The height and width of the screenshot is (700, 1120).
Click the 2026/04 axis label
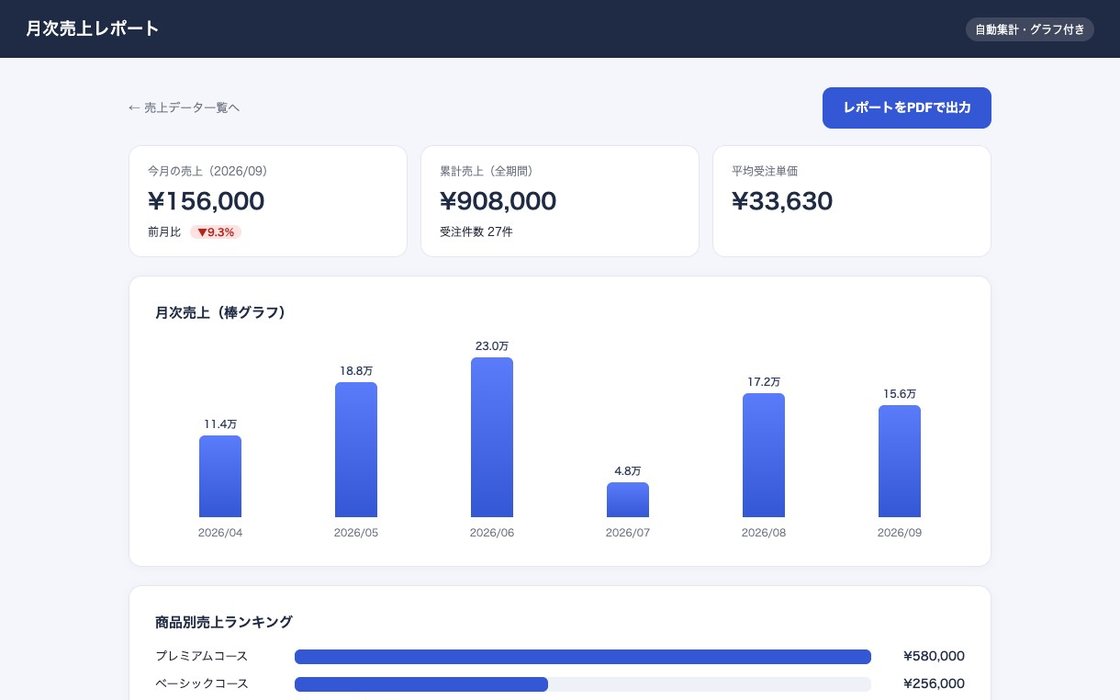(220, 533)
